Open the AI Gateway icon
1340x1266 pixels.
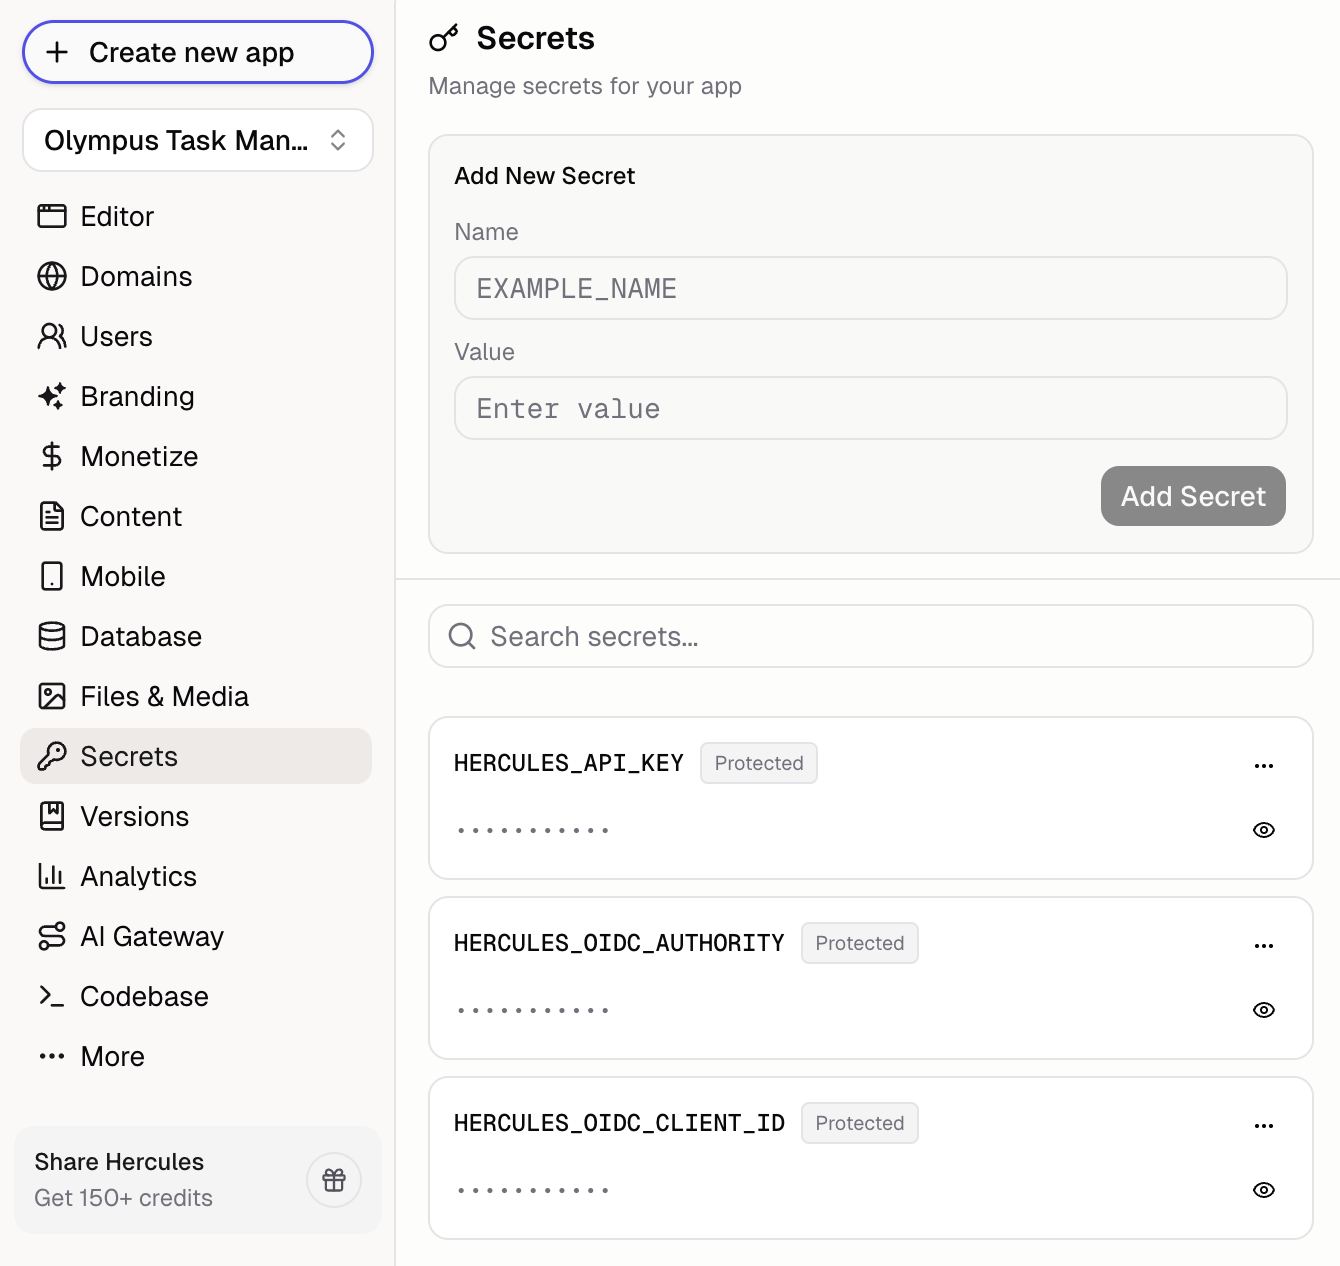coord(52,936)
